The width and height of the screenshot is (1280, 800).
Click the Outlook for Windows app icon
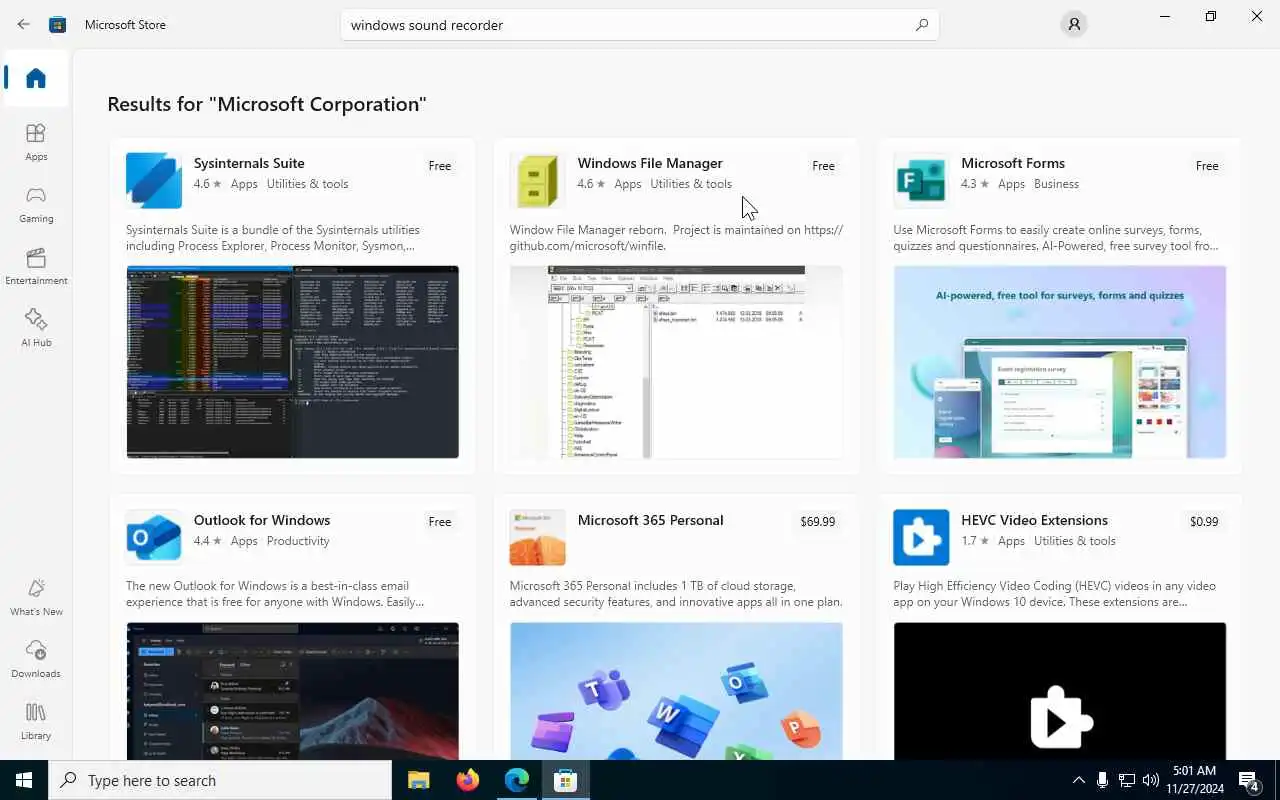[x=154, y=537]
